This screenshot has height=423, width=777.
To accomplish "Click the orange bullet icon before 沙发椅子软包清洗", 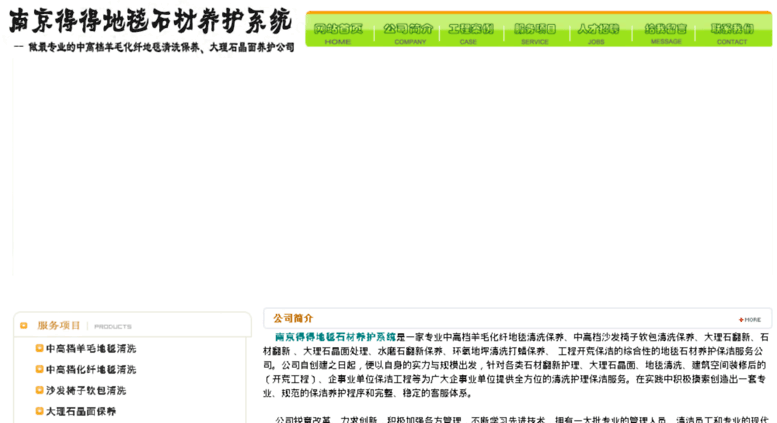I will tap(39, 390).
